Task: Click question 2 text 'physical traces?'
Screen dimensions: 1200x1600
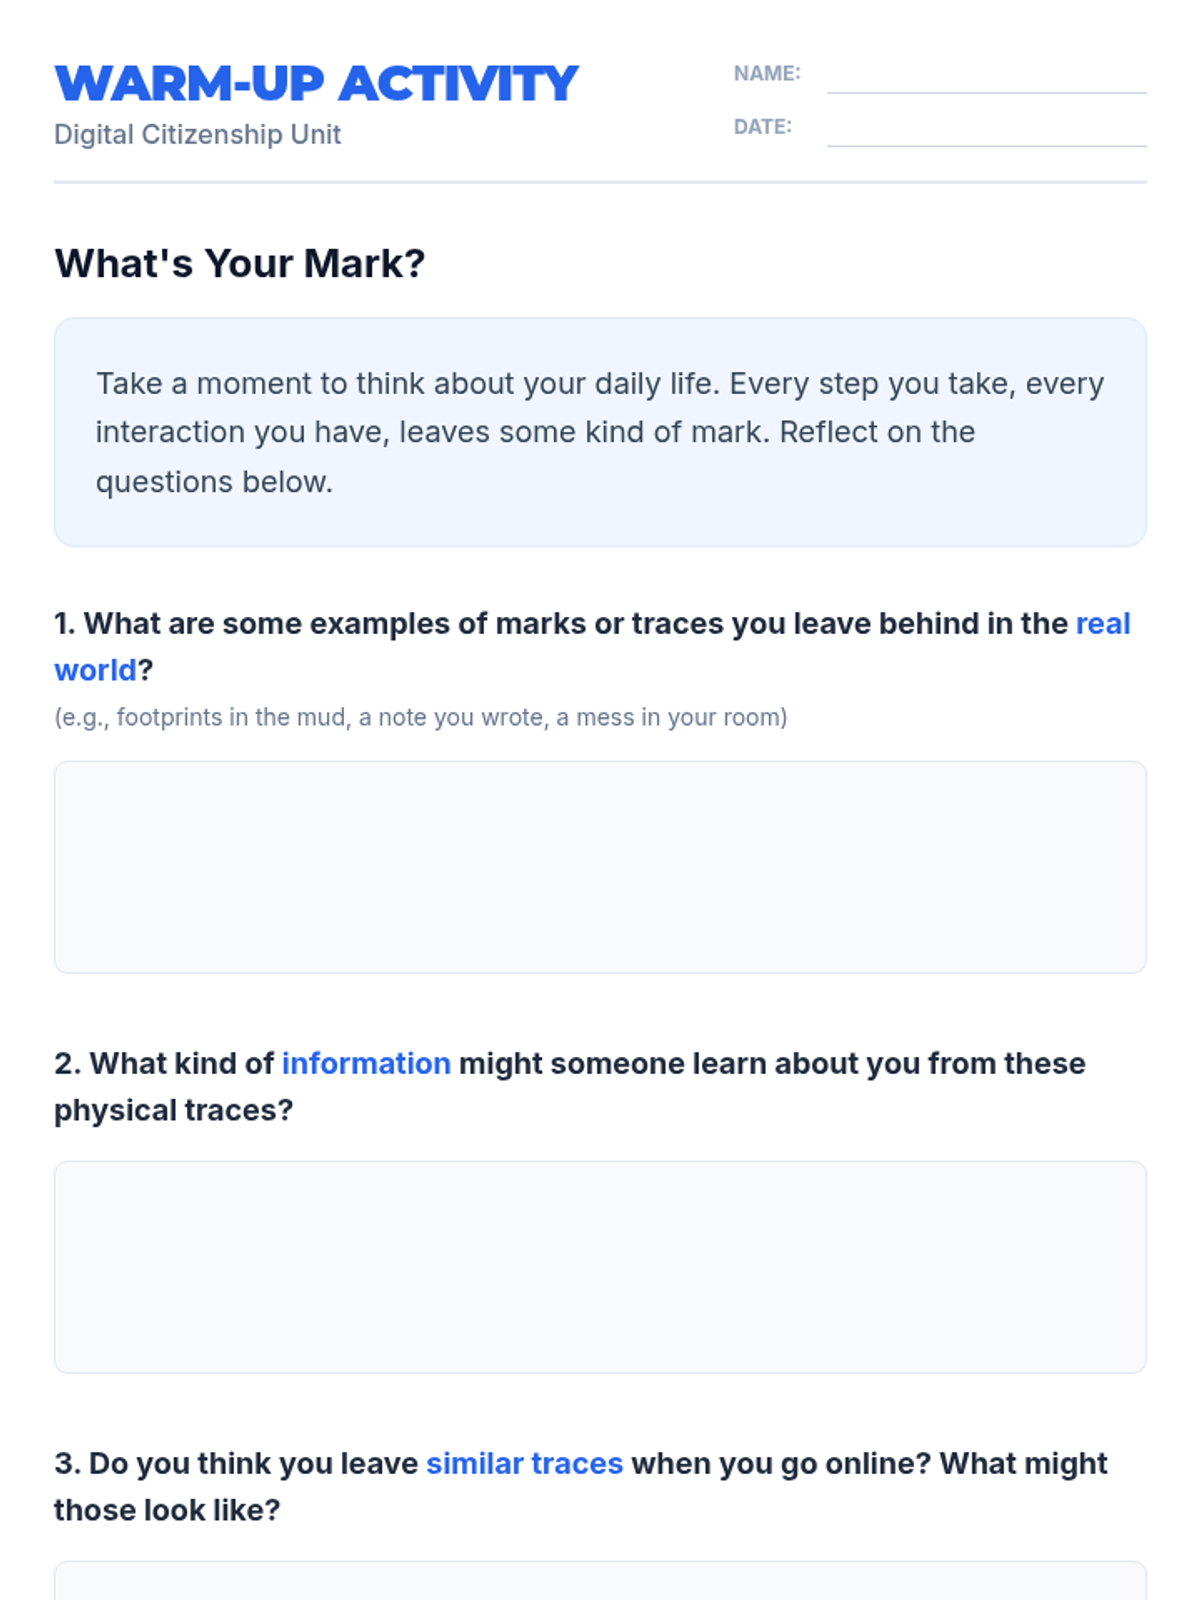Action: 174,1110
